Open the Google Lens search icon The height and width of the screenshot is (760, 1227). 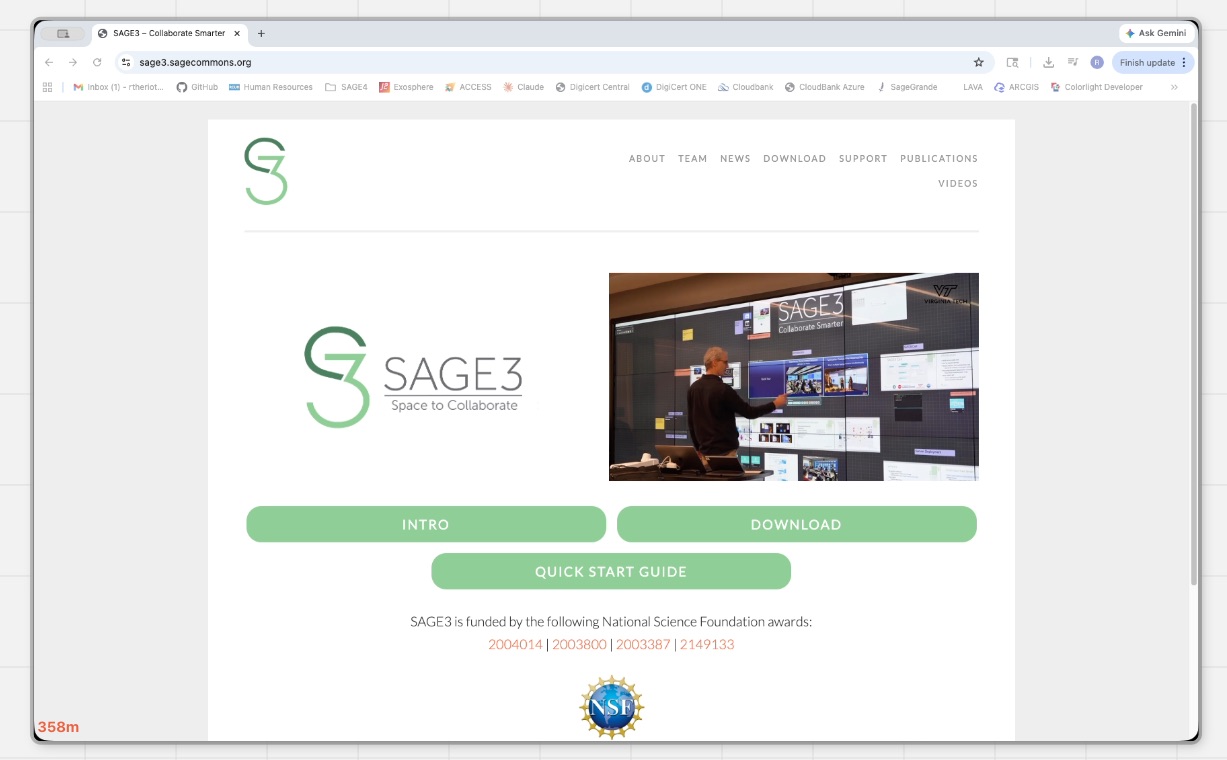(x=1012, y=62)
